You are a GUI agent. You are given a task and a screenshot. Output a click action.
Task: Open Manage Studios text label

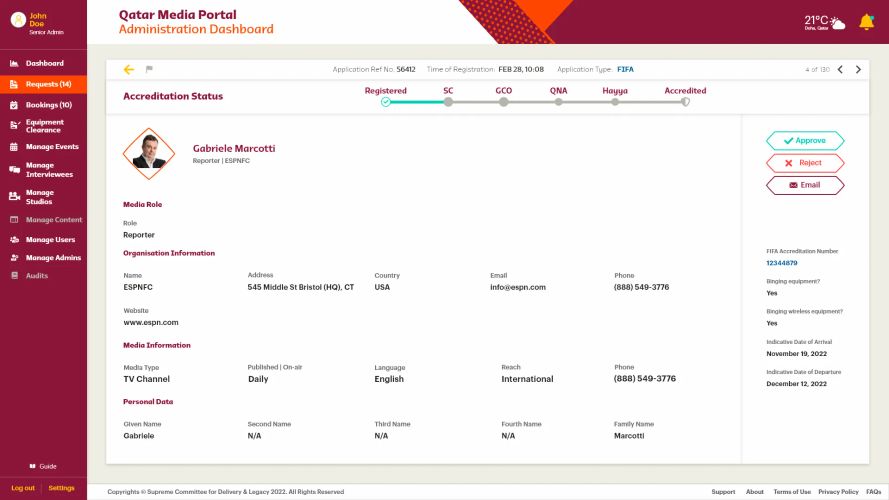[39, 197]
